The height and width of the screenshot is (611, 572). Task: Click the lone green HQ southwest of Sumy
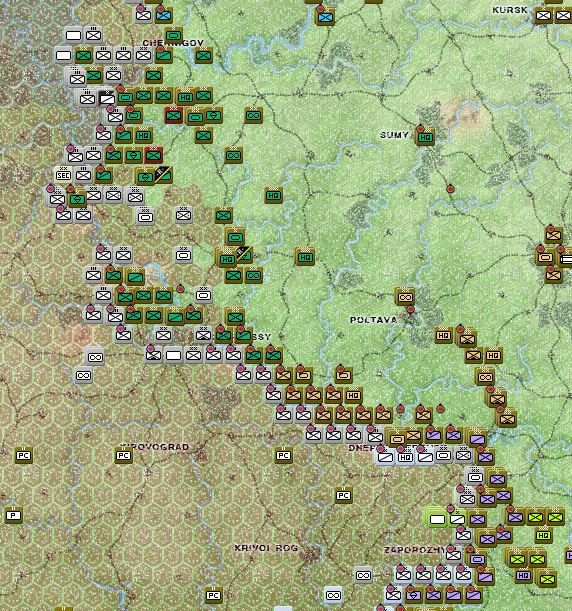(x=274, y=195)
